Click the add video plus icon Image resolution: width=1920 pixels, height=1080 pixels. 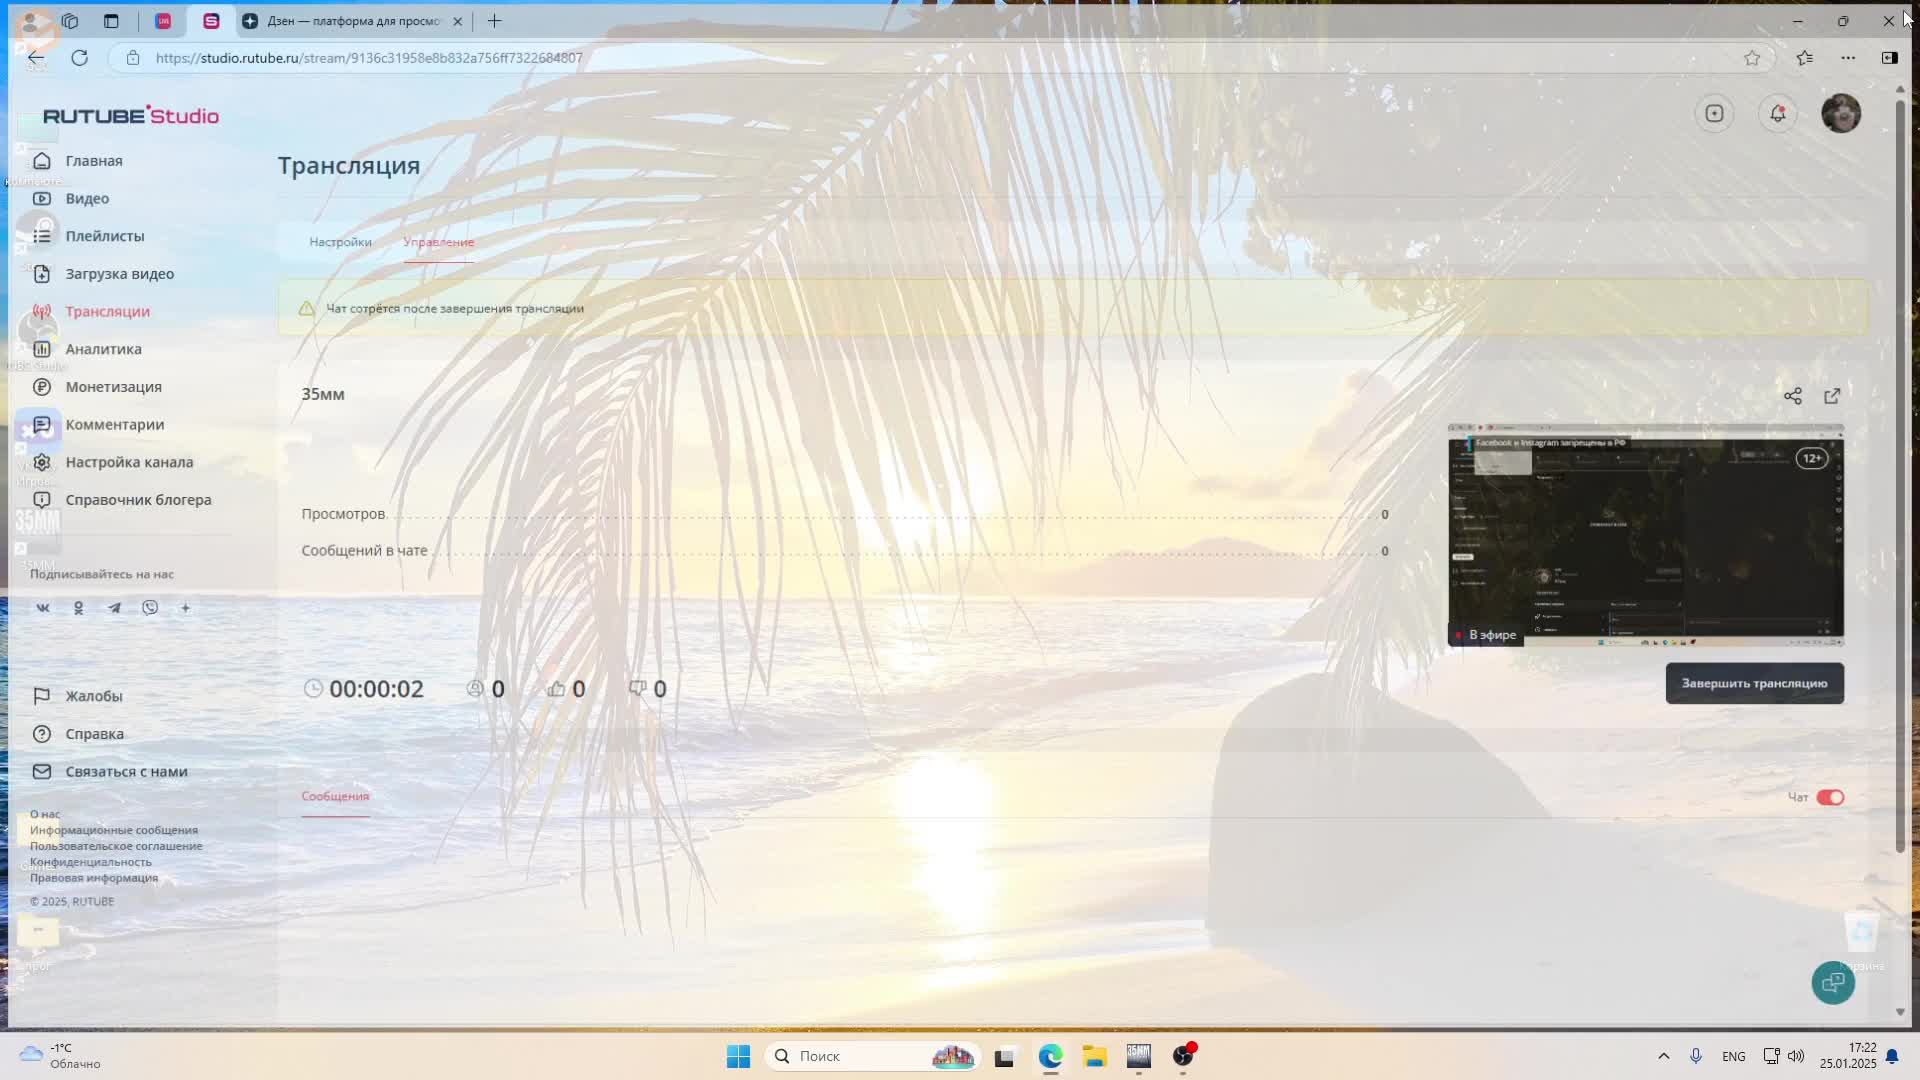(x=1714, y=113)
